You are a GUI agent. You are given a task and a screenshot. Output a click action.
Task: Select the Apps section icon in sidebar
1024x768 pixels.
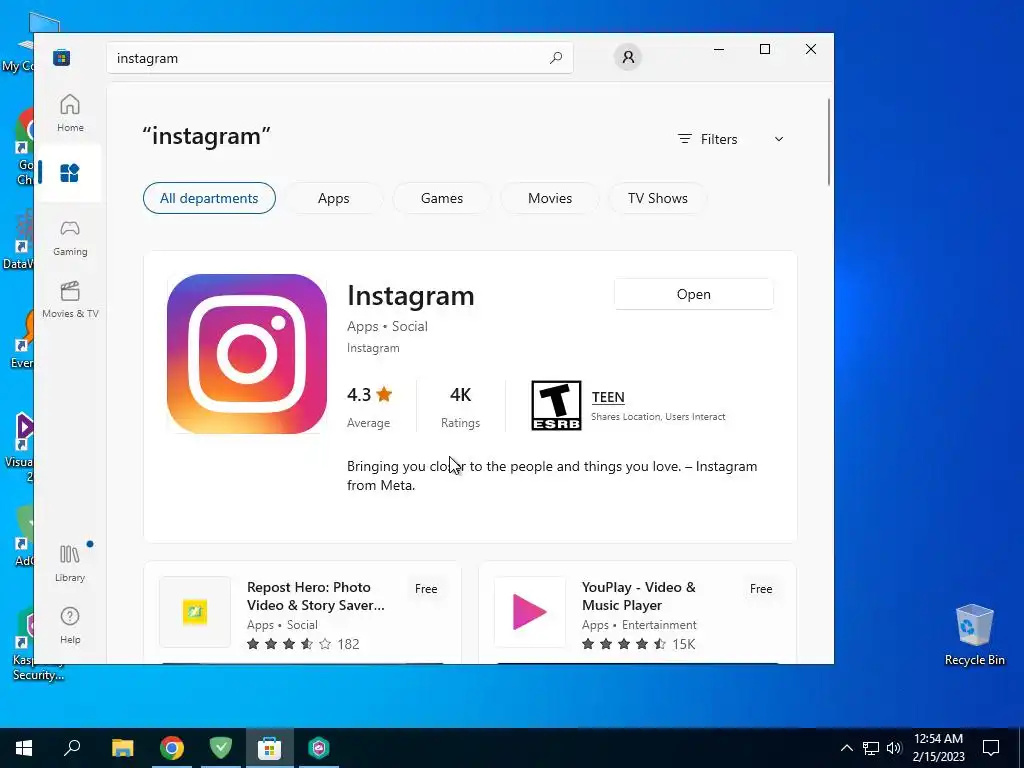pyautogui.click(x=70, y=173)
